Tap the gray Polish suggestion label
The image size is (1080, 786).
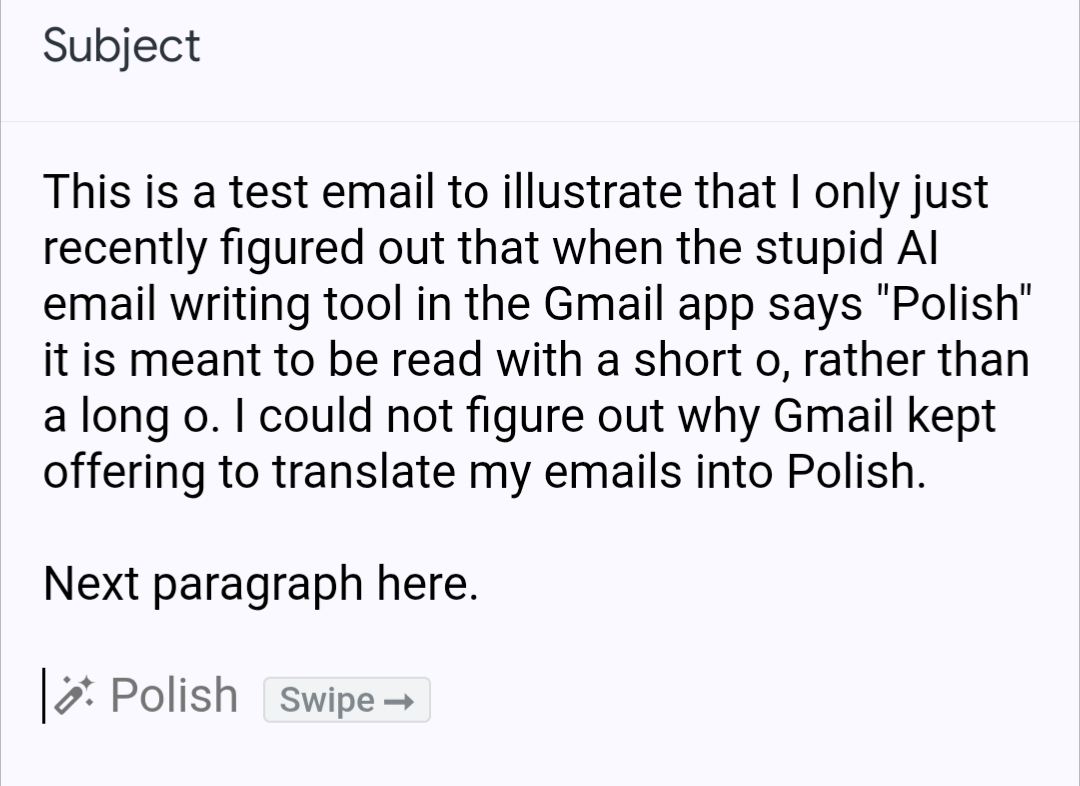(174, 695)
